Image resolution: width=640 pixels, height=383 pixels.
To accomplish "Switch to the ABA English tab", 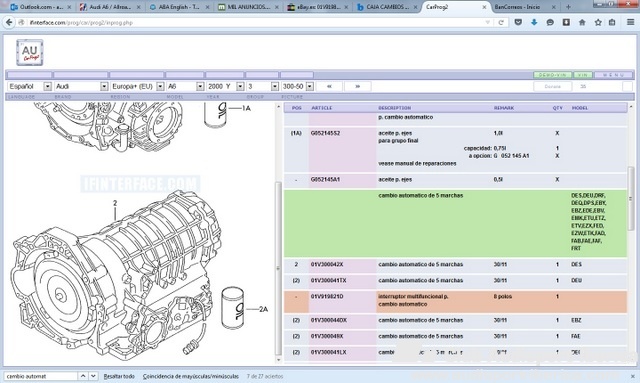I will (180, 7).
